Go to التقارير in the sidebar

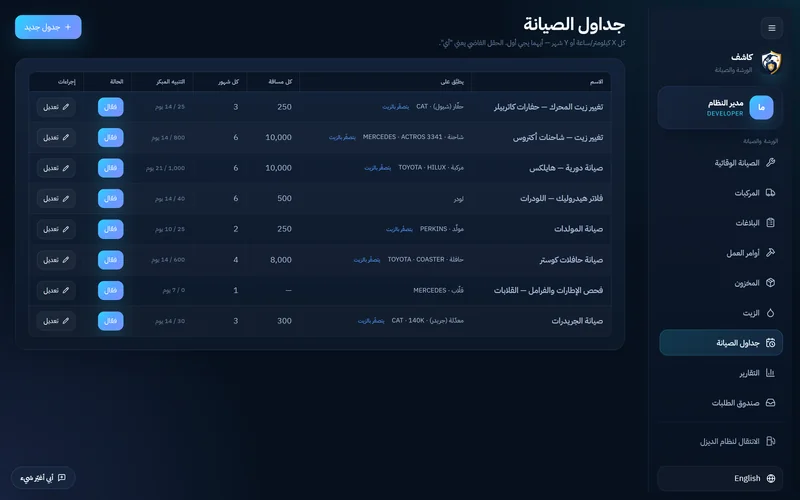721,373
